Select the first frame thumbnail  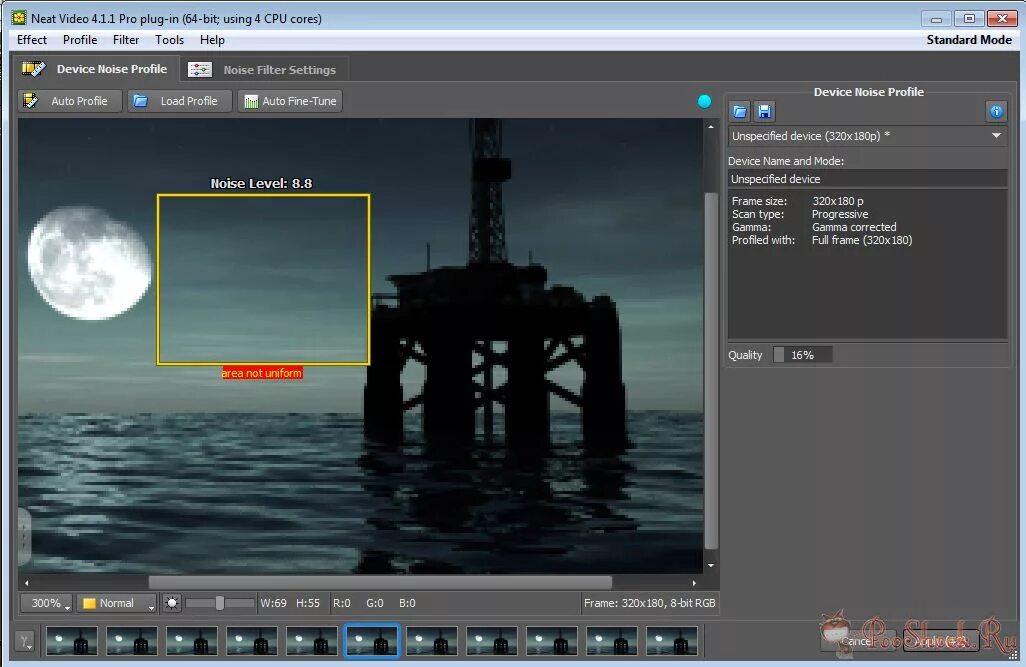[72, 641]
